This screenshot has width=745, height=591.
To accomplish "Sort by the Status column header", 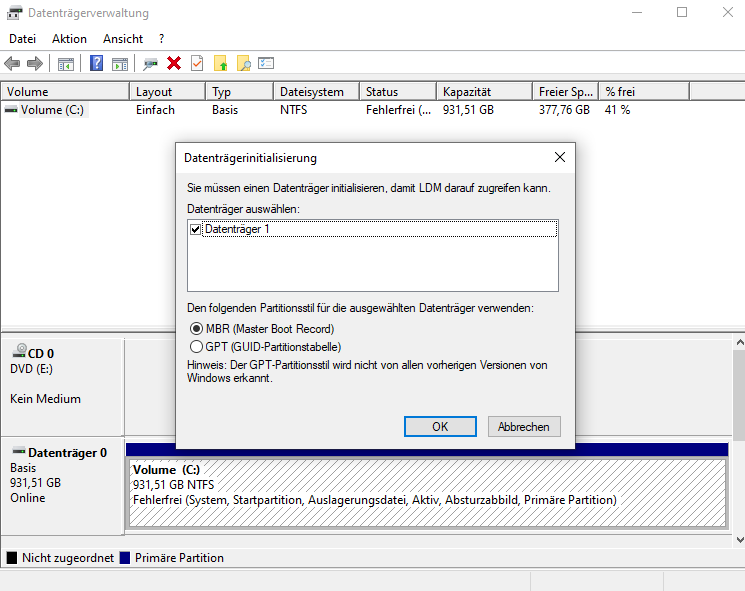I will (x=398, y=92).
